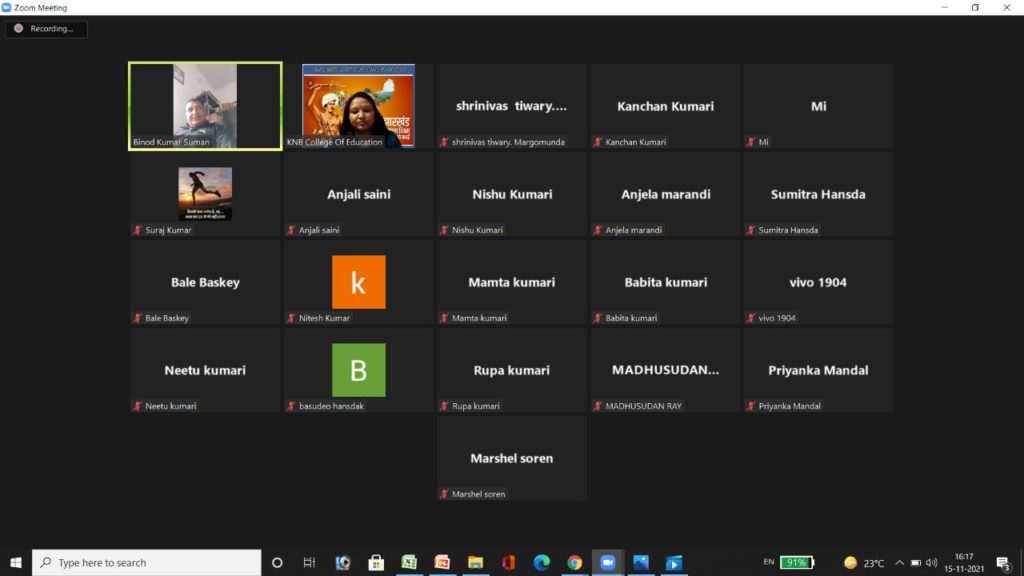
Task: Open Zoom from the Windows taskbar
Action: [x=607, y=562]
